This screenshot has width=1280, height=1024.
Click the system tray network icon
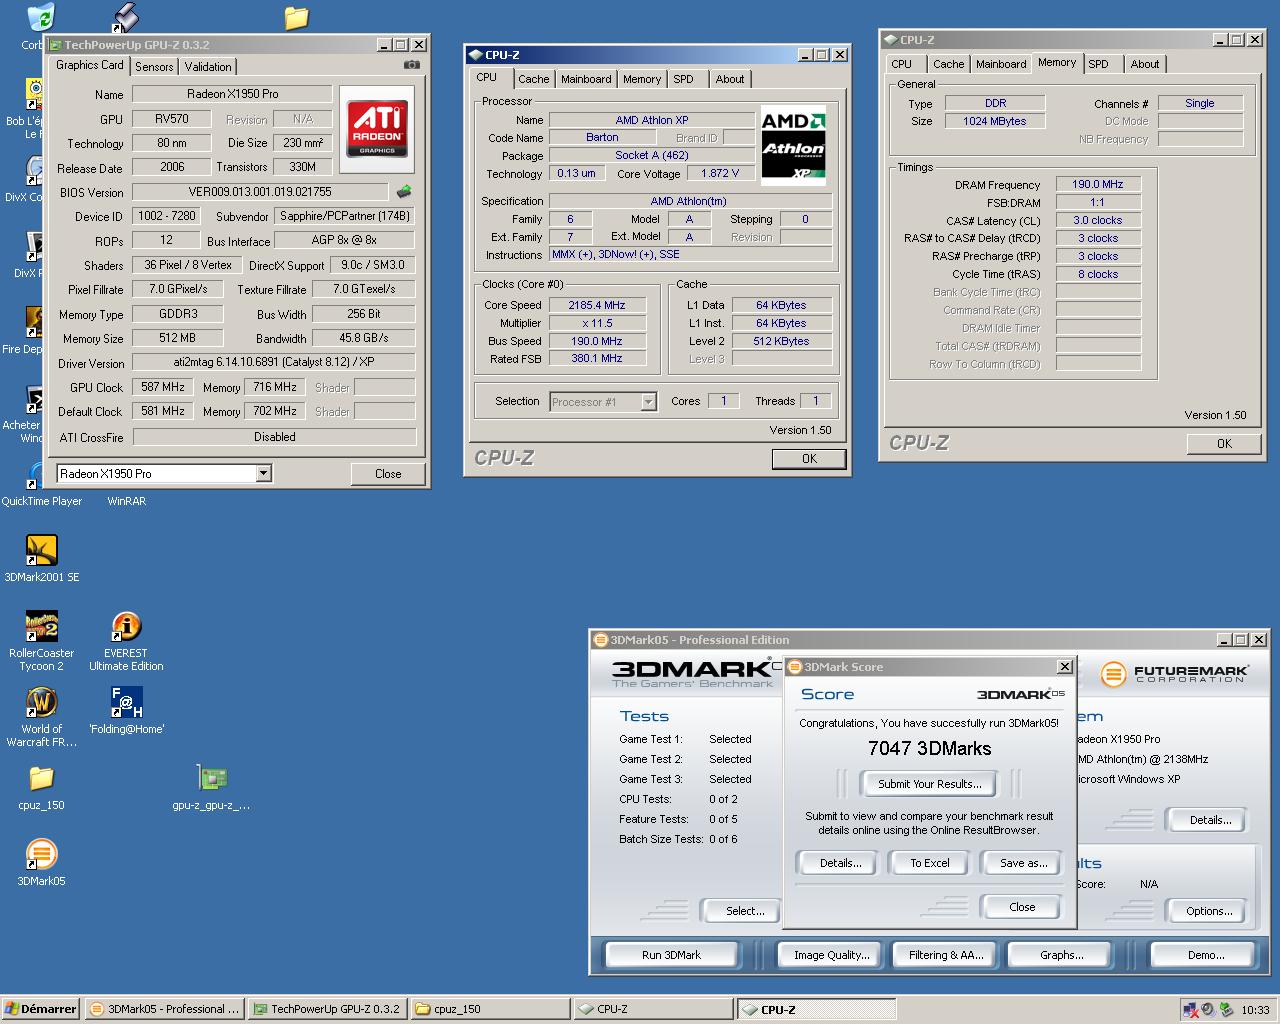pyautogui.click(x=1190, y=1010)
